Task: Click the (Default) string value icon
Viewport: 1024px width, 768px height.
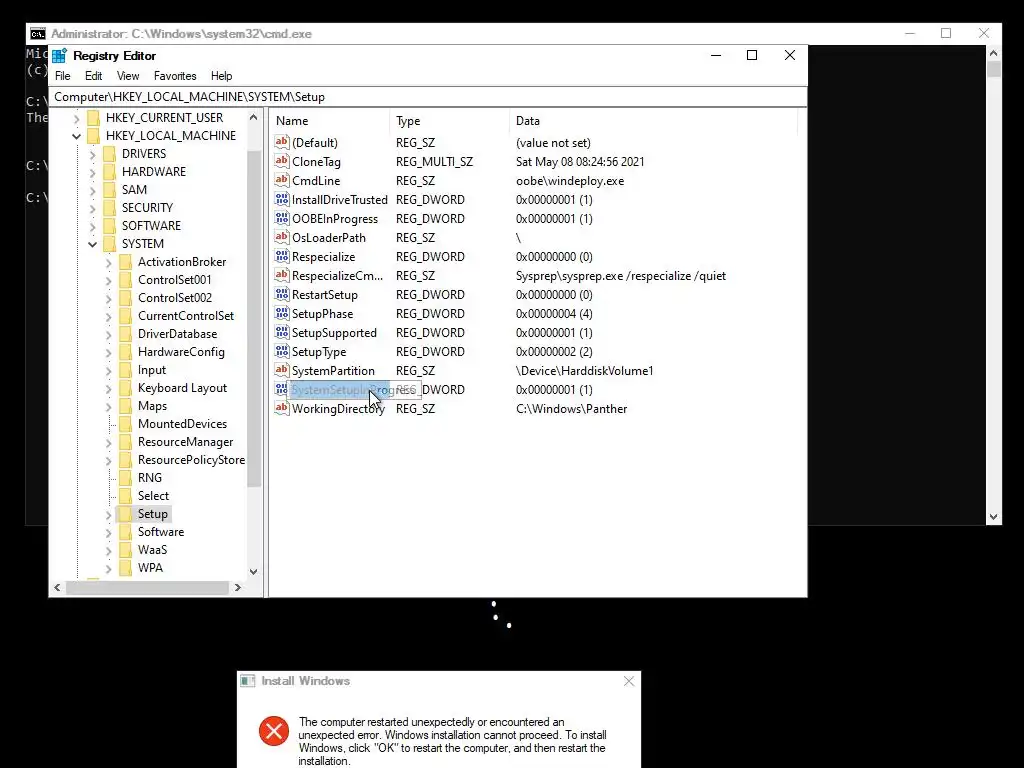Action: tap(281, 142)
